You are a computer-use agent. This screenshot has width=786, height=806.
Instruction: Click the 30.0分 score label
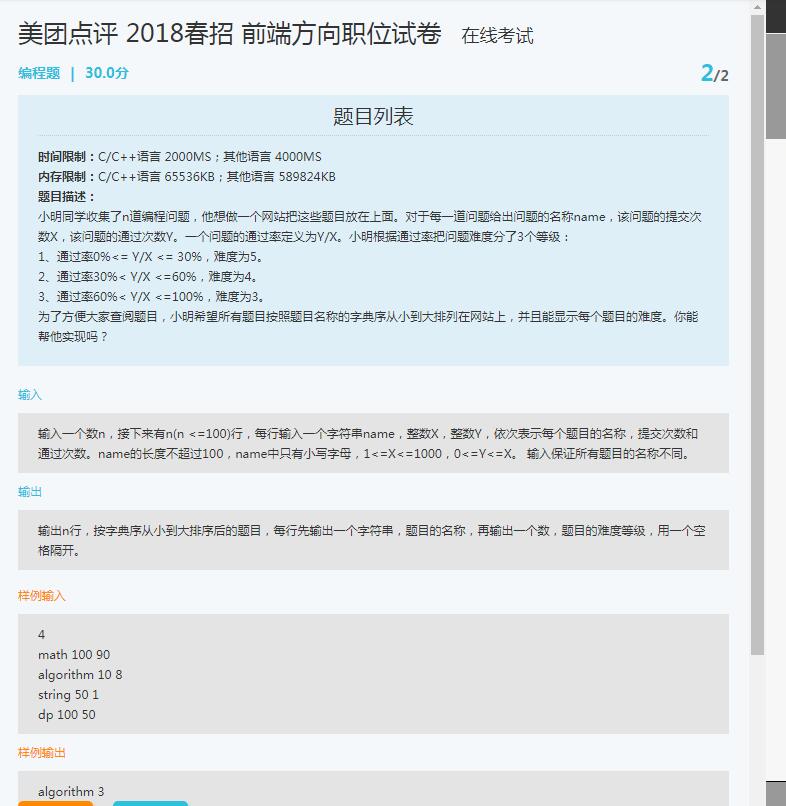pos(107,73)
